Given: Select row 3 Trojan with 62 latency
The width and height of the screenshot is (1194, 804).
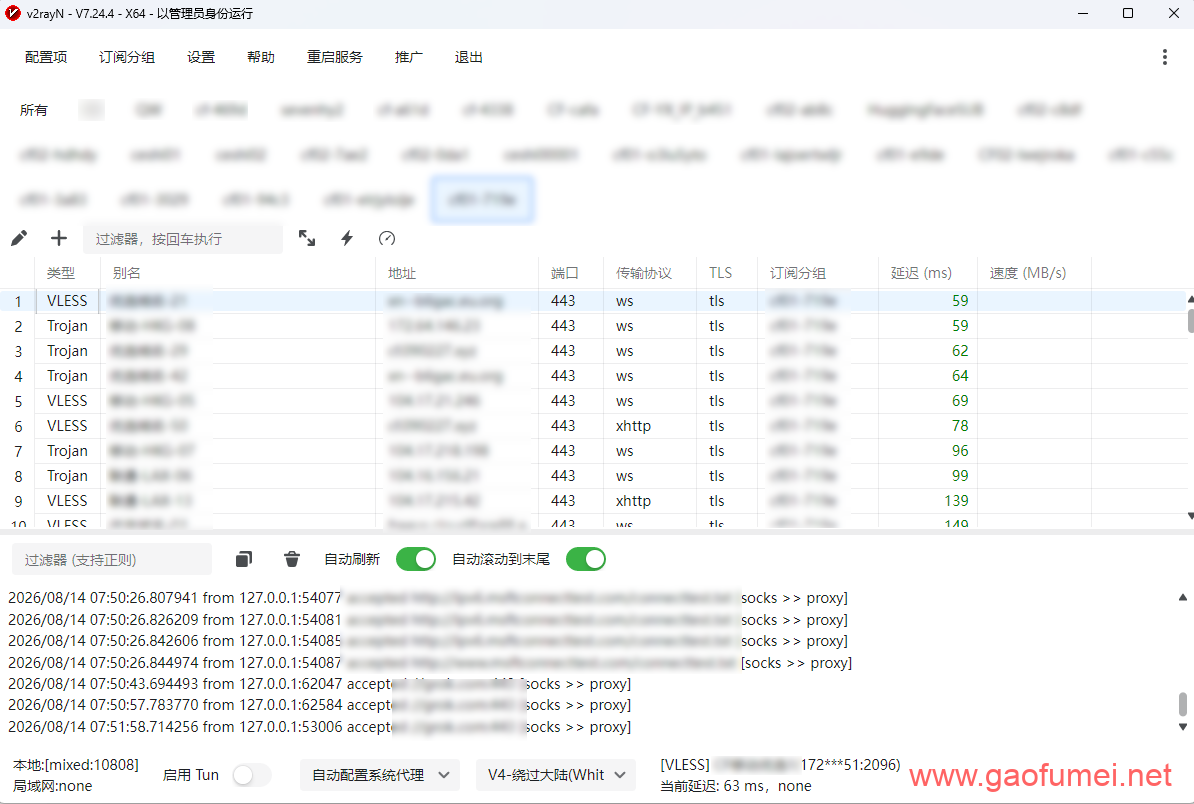Looking at the screenshot, I should tap(592, 351).
